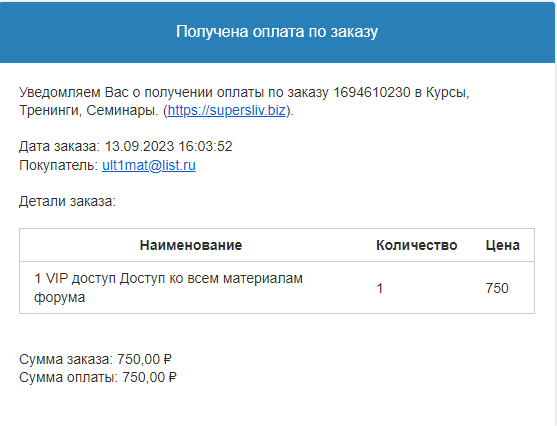
Task: Click the 'Цена' column header
Action: tap(503, 245)
